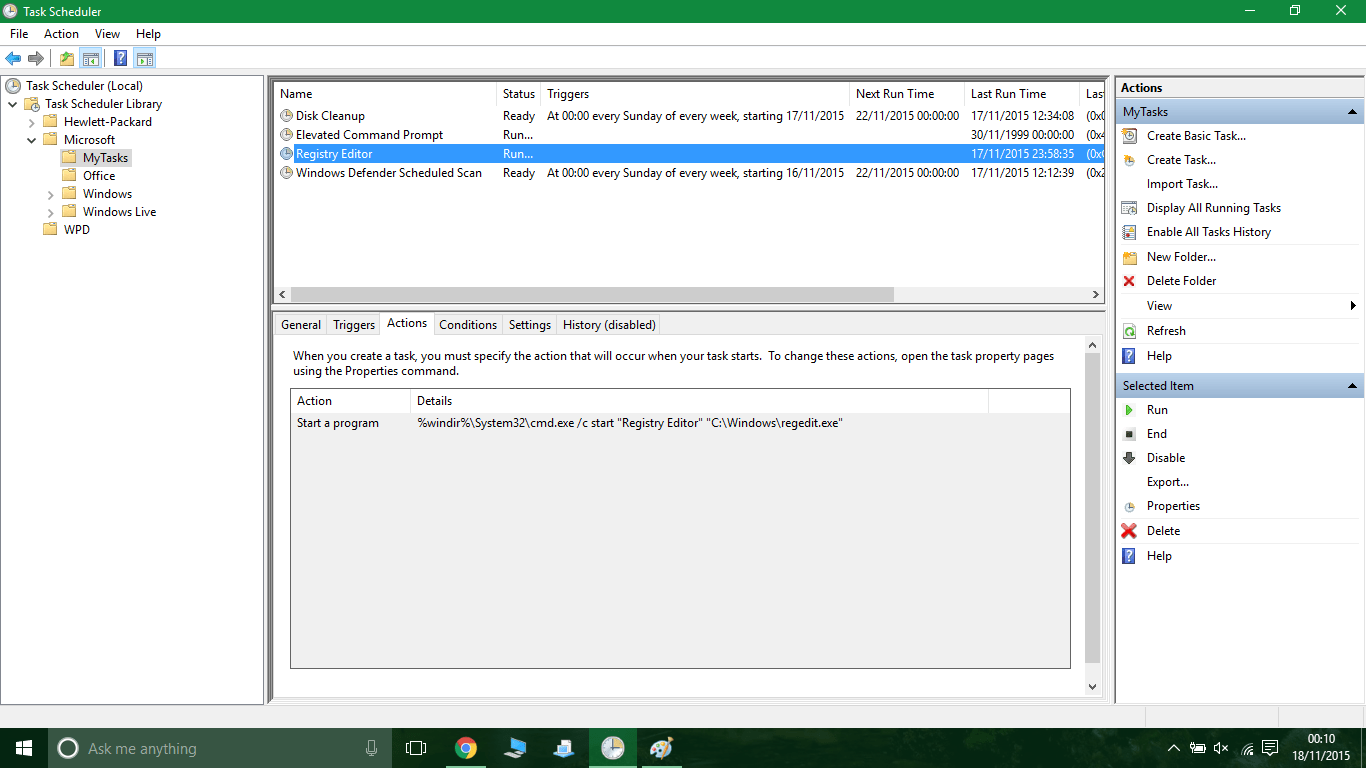The image size is (1366, 768).
Task: Toggle the show/hide console tree toolbar button
Action: click(91, 58)
